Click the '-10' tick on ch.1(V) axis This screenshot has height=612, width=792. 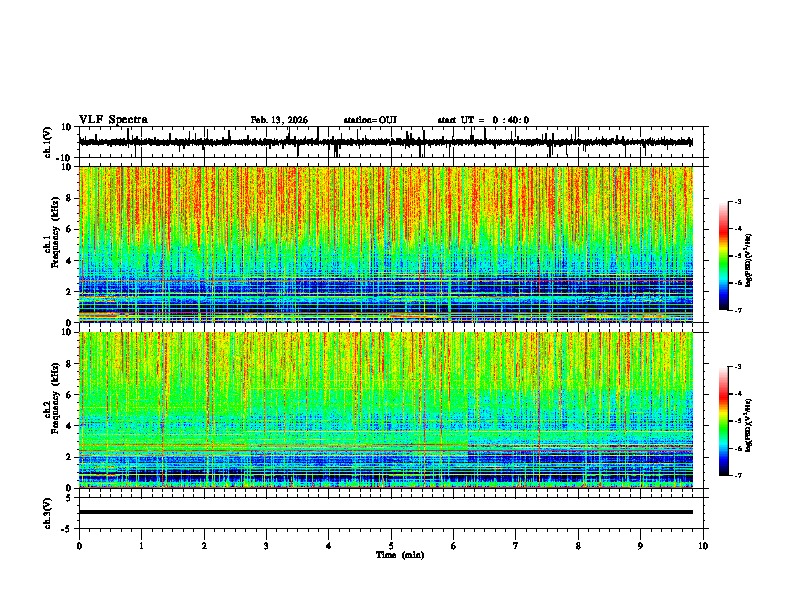pos(65,158)
